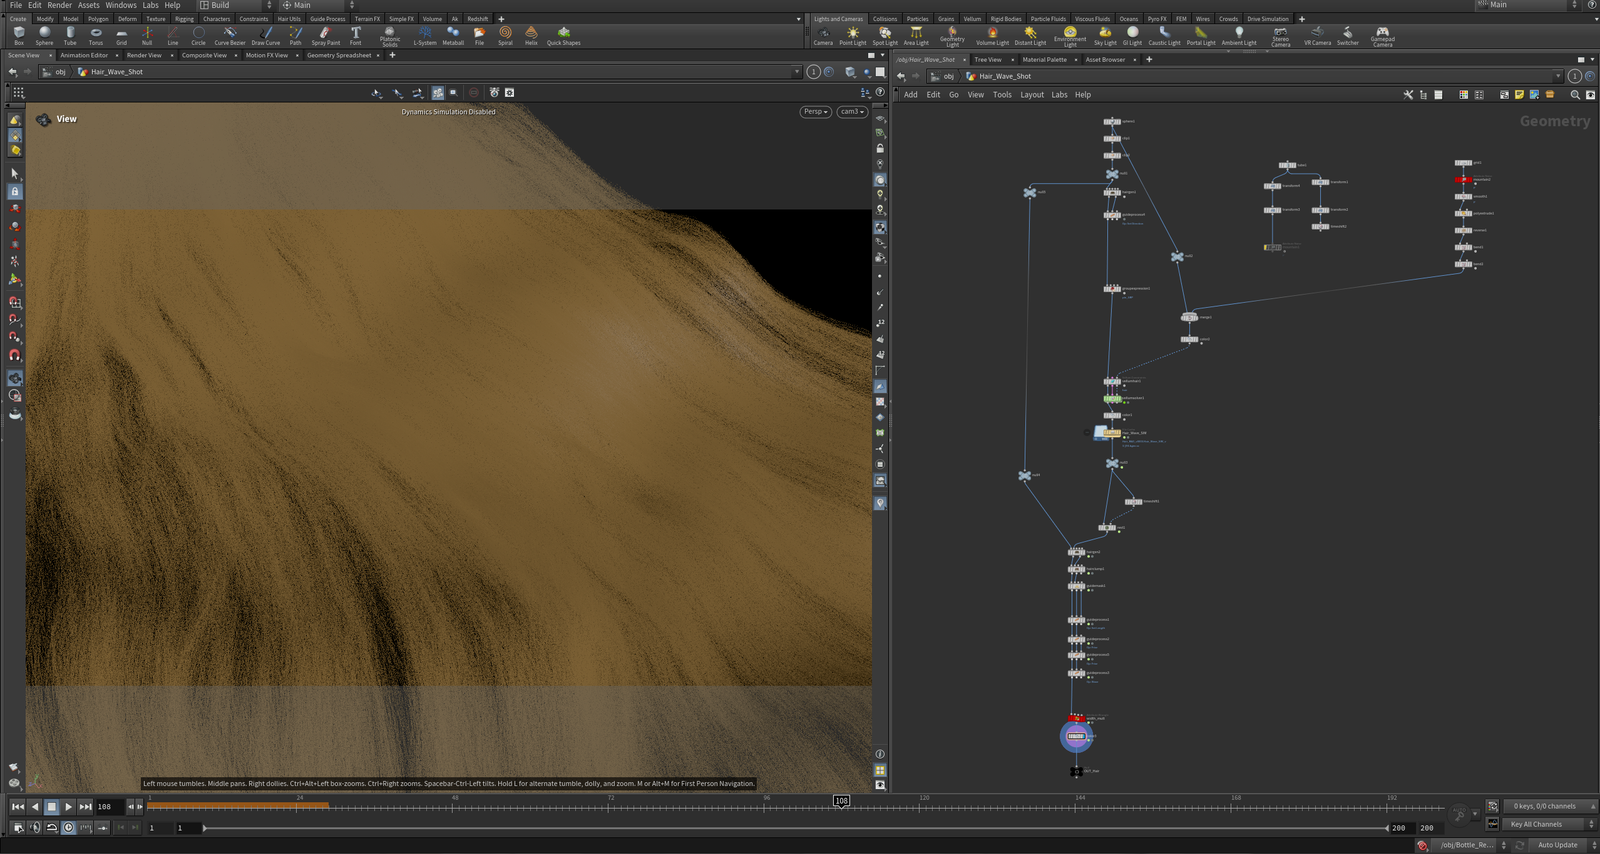Select the Platonic Solids shelf tool
The width and height of the screenshot is (1600, 854).
pos(390,36)
